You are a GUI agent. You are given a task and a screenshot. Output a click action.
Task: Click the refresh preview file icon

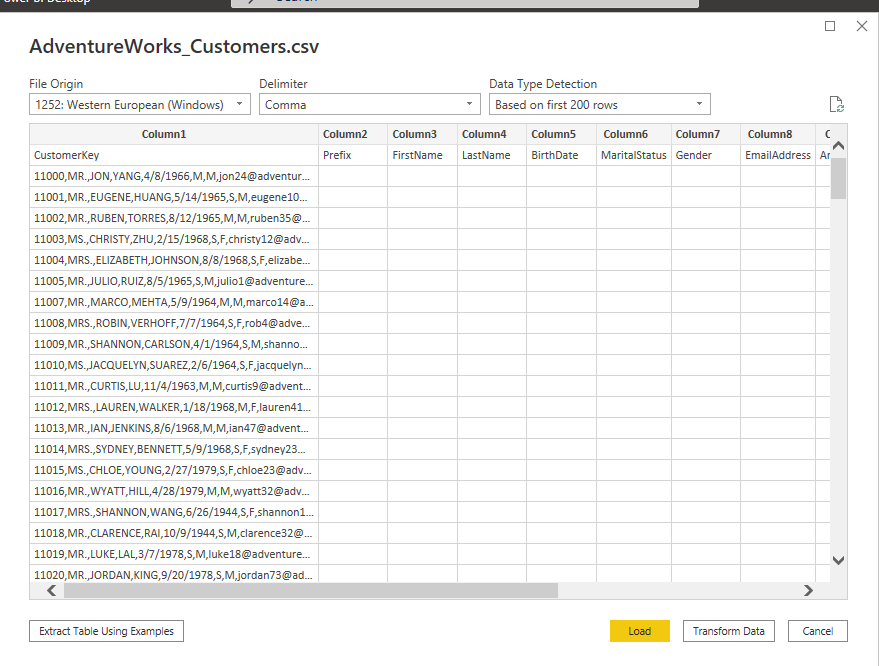836,104
